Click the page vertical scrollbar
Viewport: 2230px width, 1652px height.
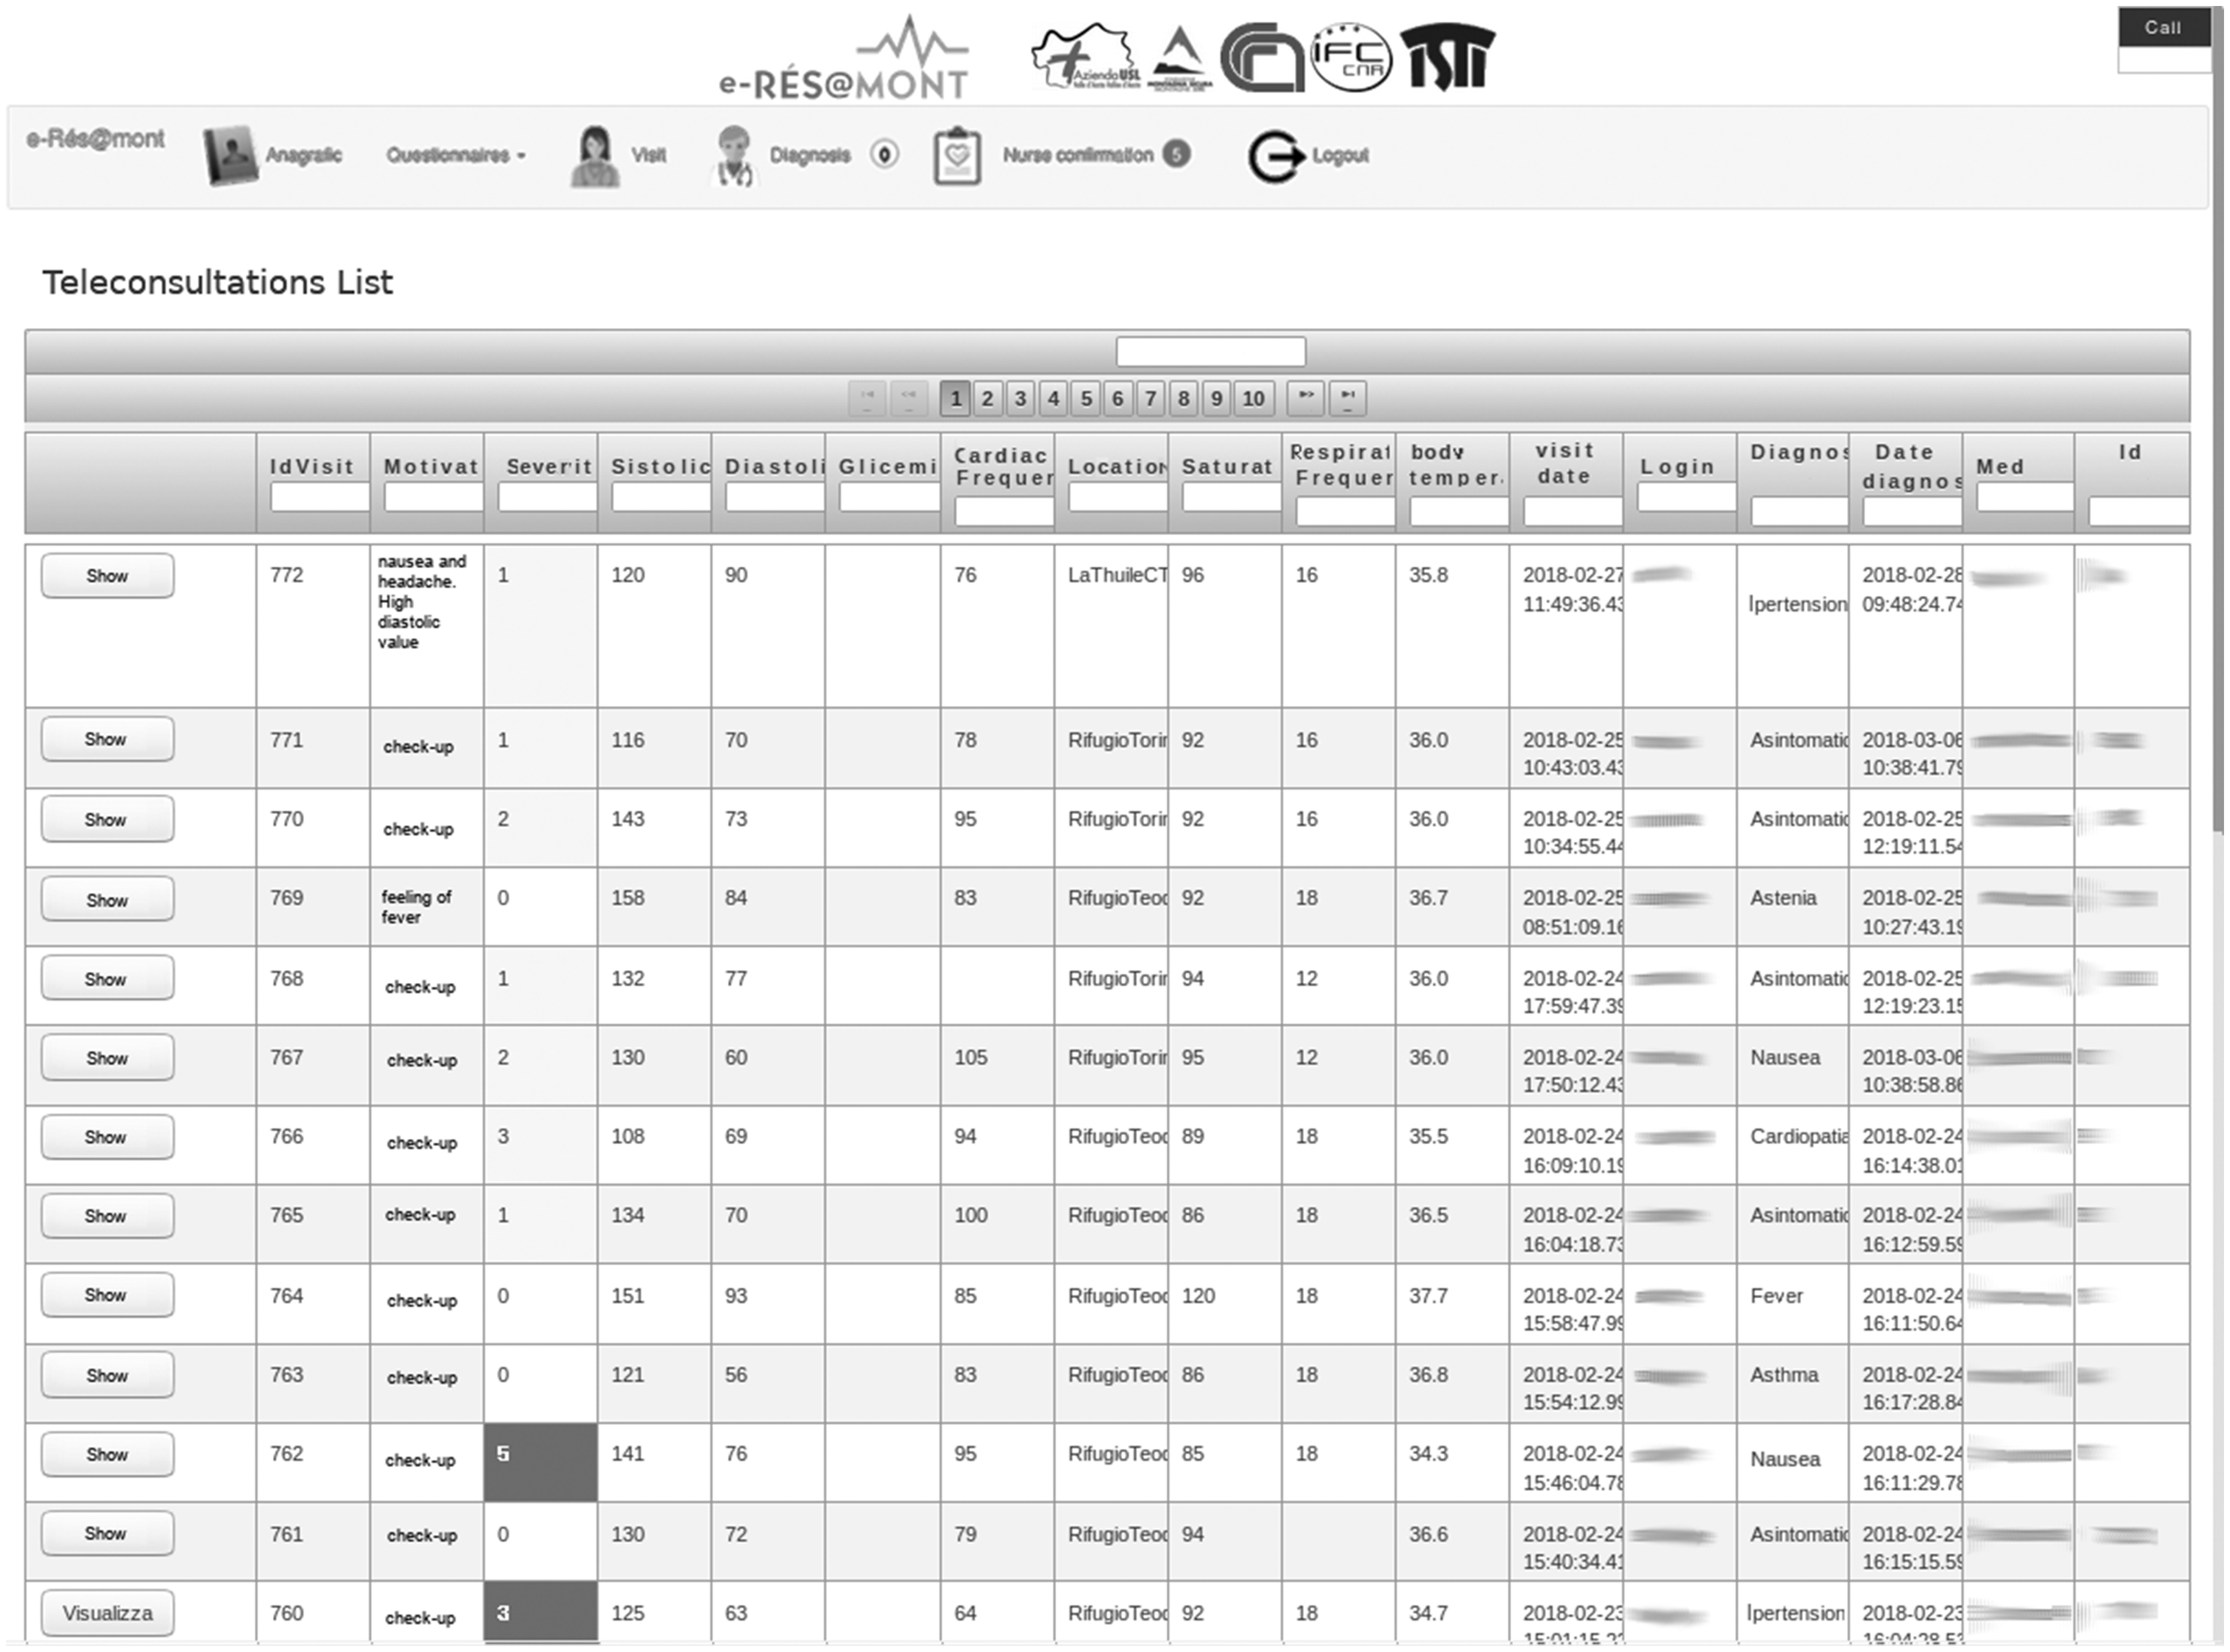click(x=2218, y=420)
